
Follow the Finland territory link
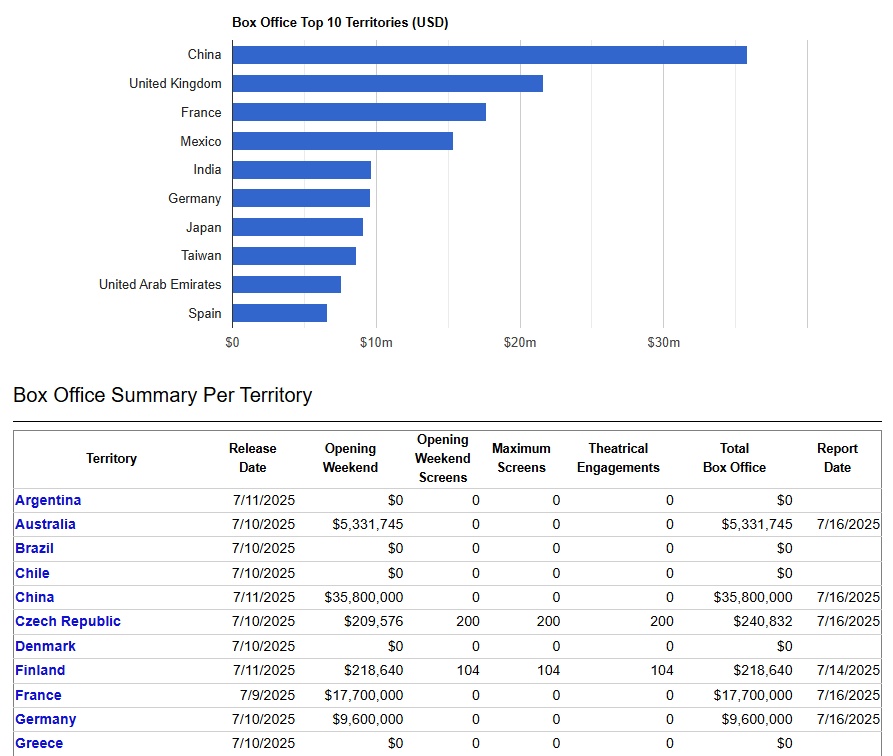click(40, 670)
